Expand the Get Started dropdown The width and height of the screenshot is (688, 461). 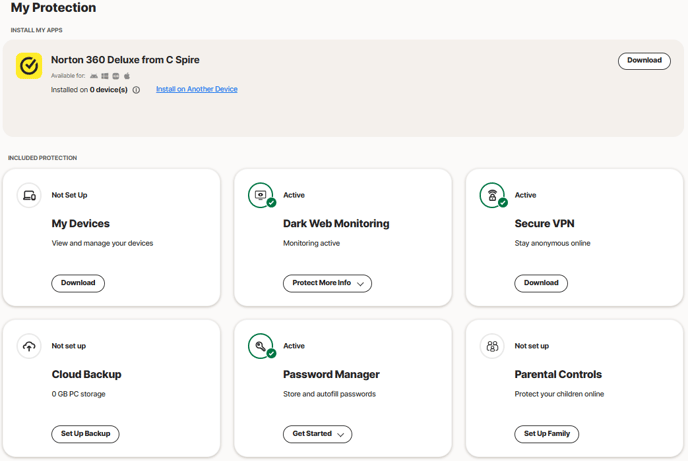click(317, 434)
